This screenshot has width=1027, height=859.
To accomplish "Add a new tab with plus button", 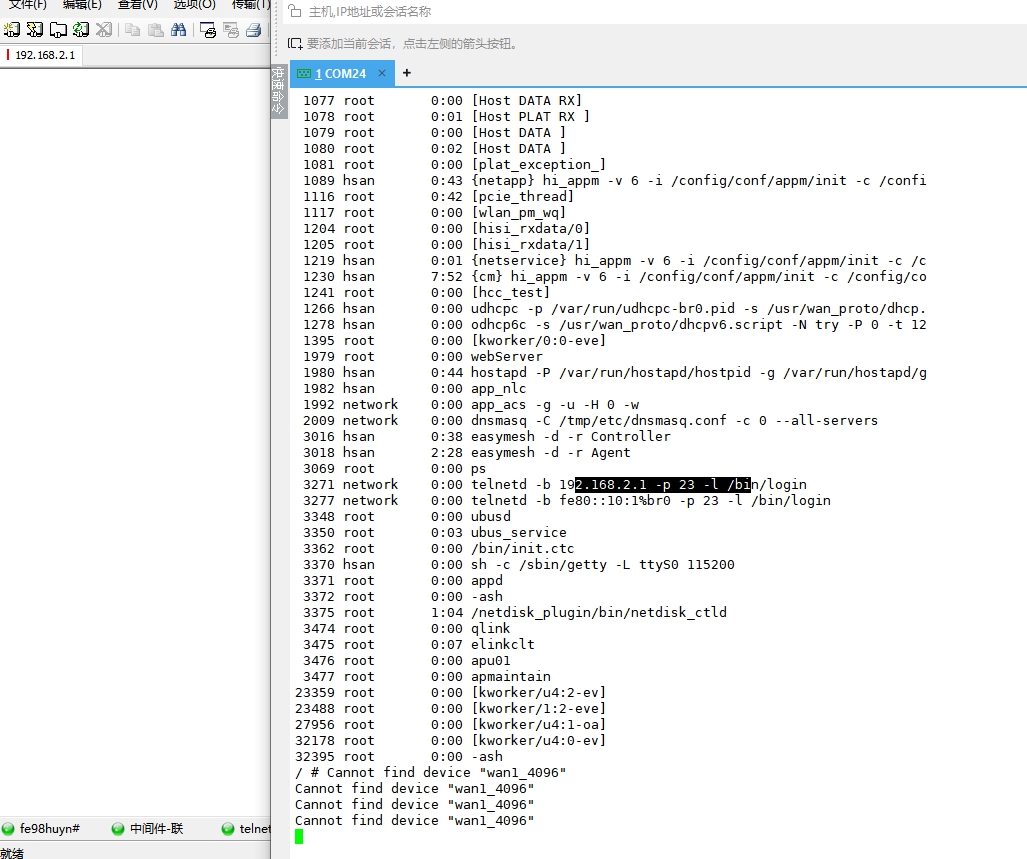I will tap(407, 73).
